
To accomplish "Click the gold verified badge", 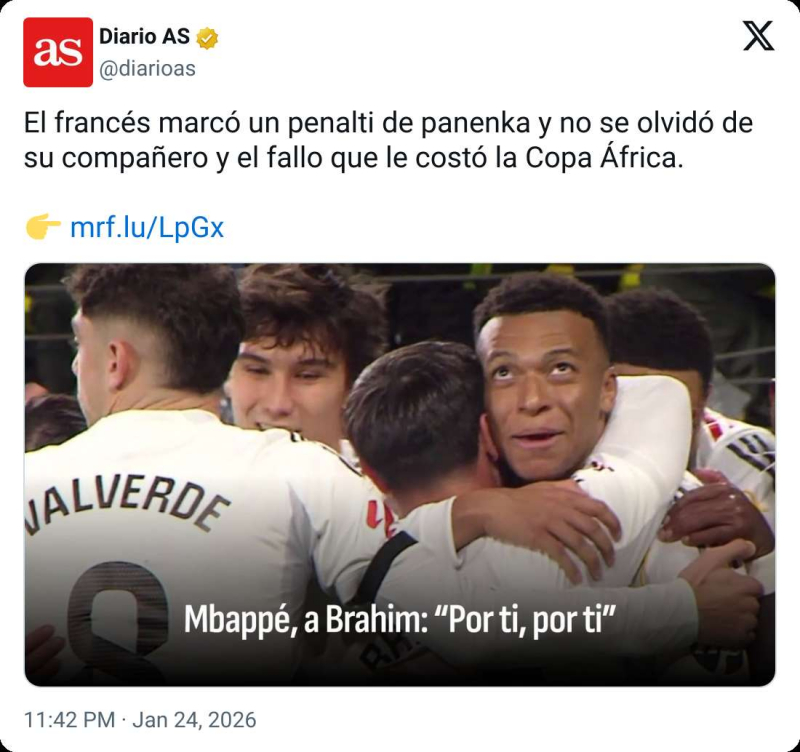I will (x=207, y=38).
